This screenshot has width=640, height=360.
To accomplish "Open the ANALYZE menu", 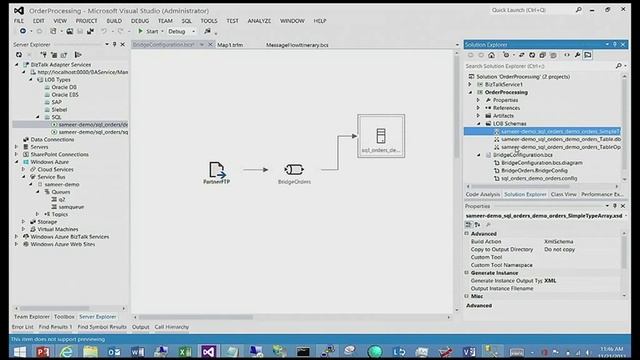I will point(259,21).
